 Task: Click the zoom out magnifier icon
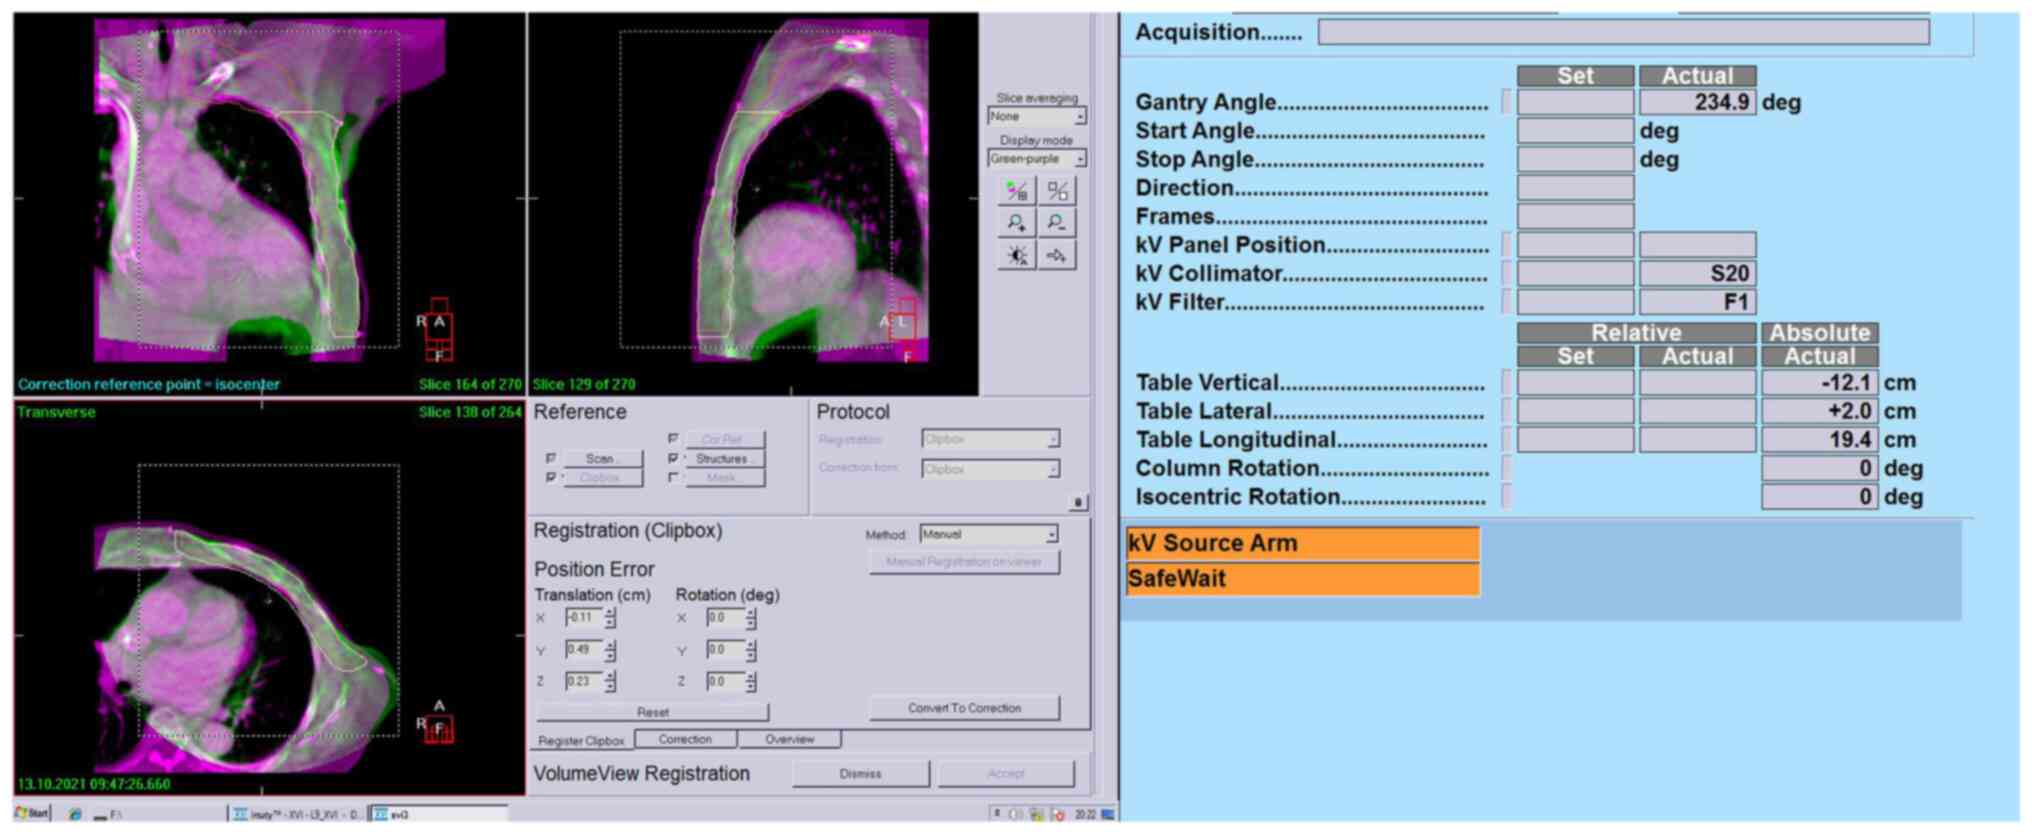point(1057,223)
